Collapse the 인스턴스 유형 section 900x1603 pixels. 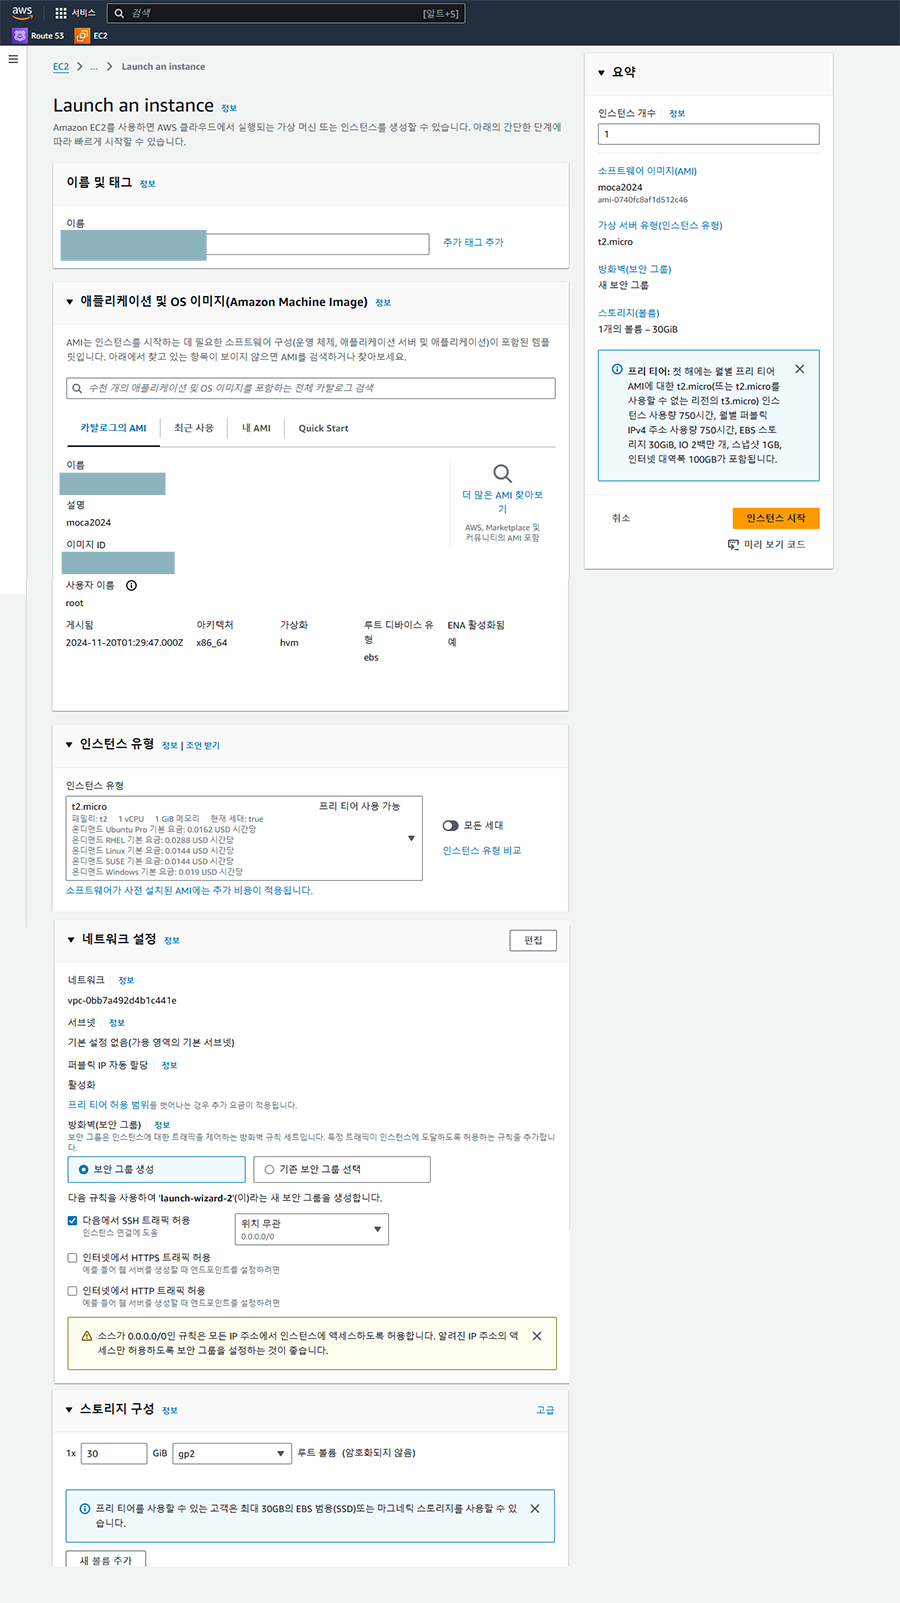pos(69,745)
